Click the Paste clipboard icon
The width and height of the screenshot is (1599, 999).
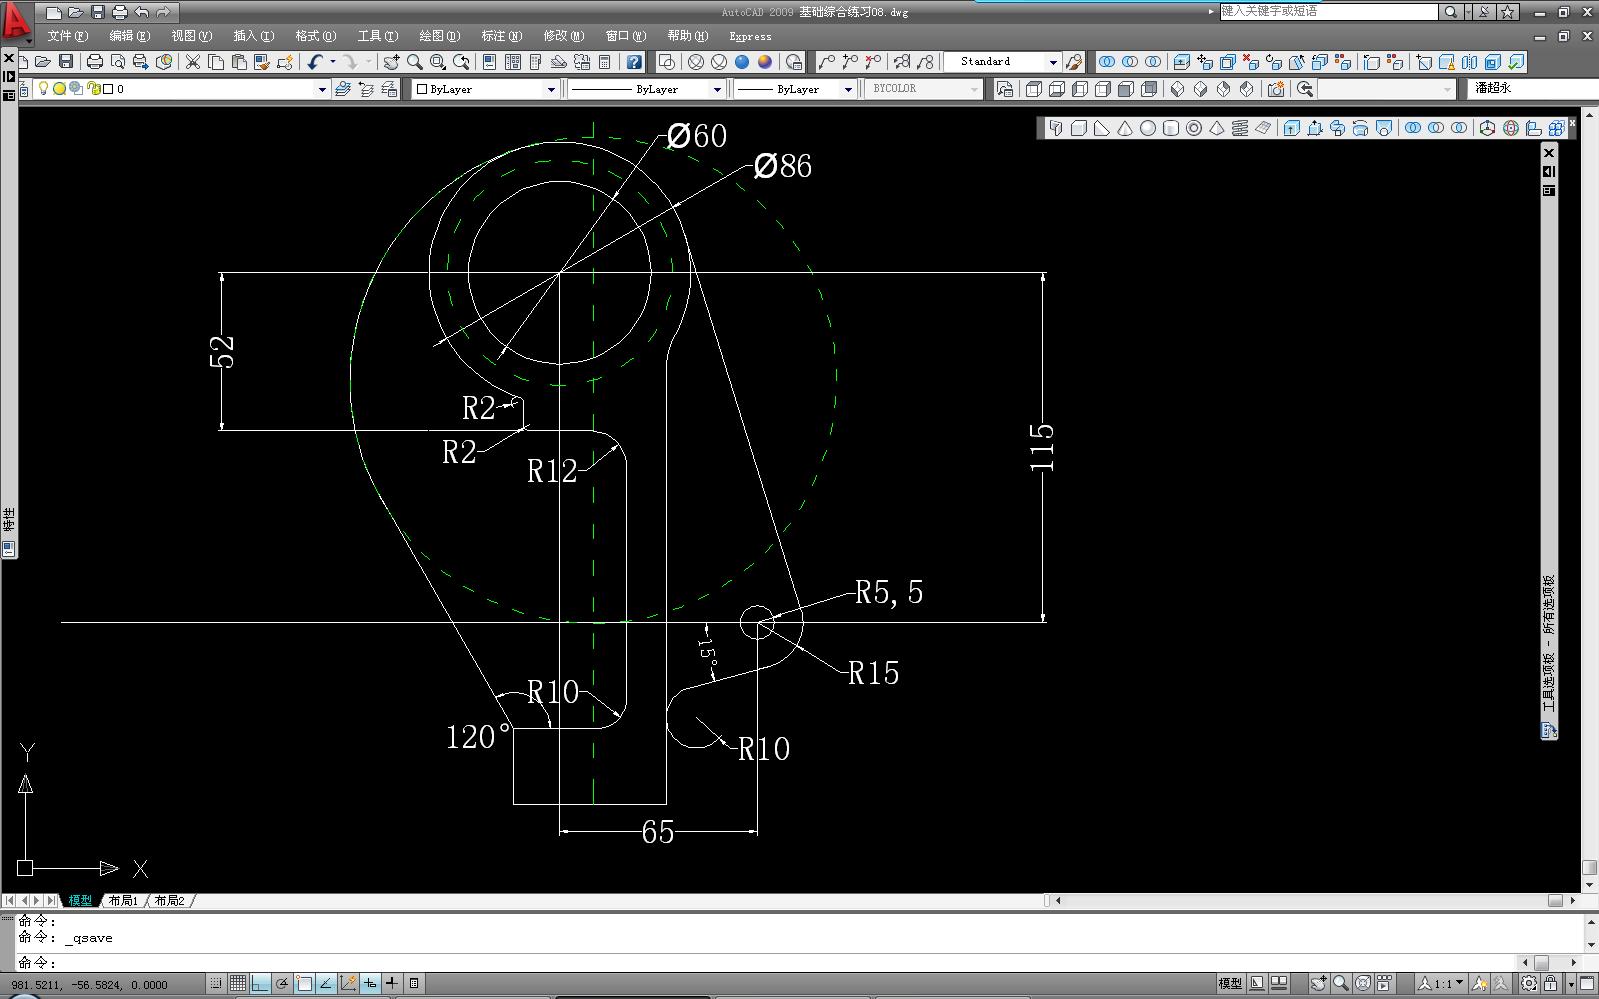(x=239, y=62)
